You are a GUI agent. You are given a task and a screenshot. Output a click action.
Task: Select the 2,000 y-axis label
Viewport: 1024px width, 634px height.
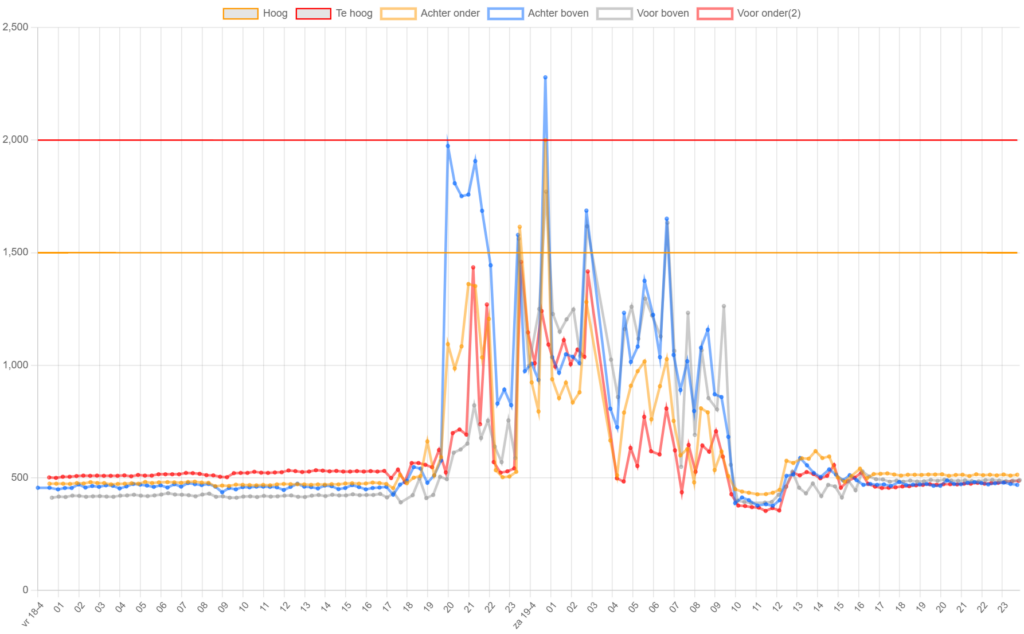coord(17,140)
